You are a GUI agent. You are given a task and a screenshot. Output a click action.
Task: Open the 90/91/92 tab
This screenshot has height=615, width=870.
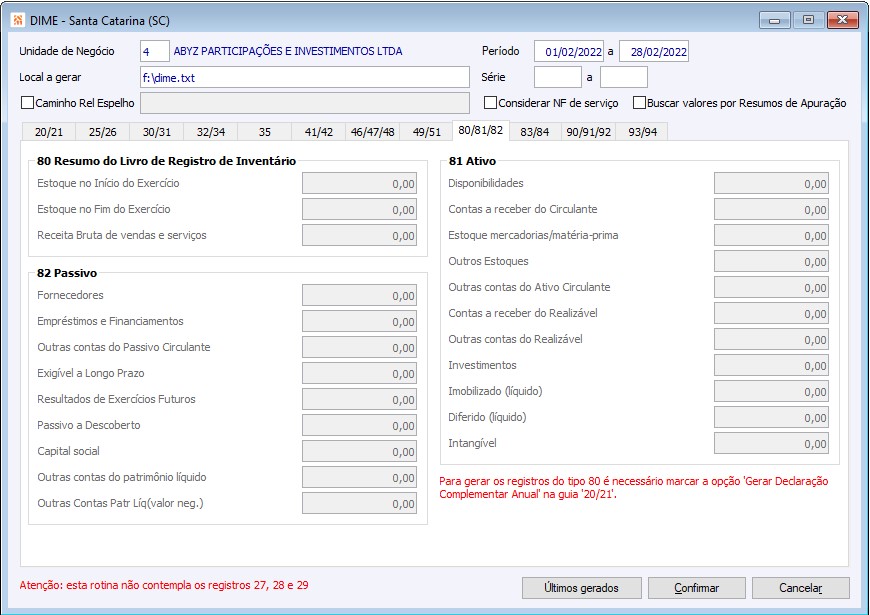tap(588, 132)
